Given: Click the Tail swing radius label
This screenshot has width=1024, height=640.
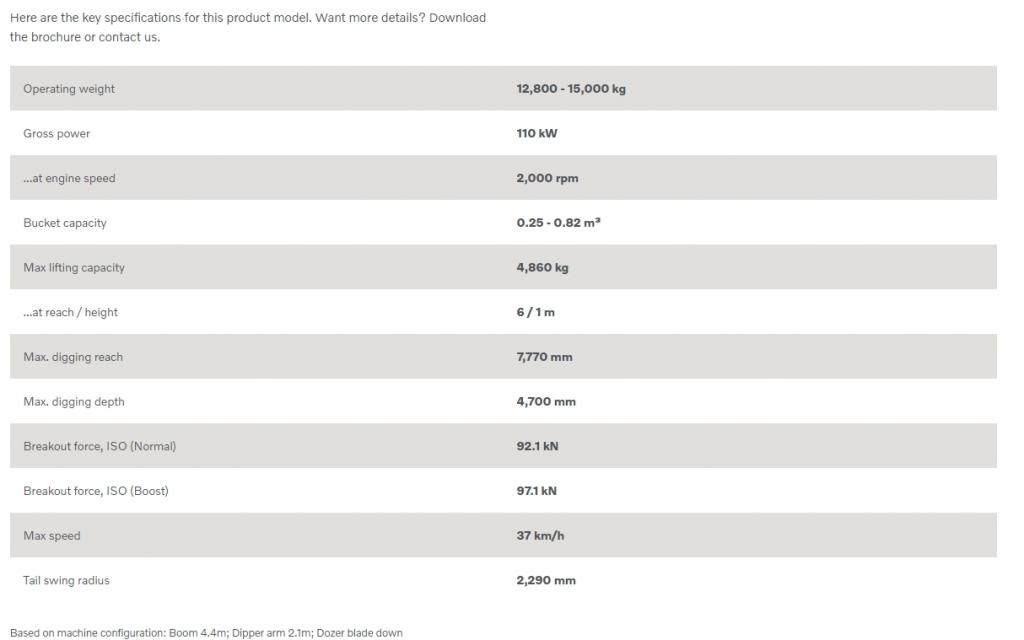Looking at the screenshot, I should (x=66, y=581).
